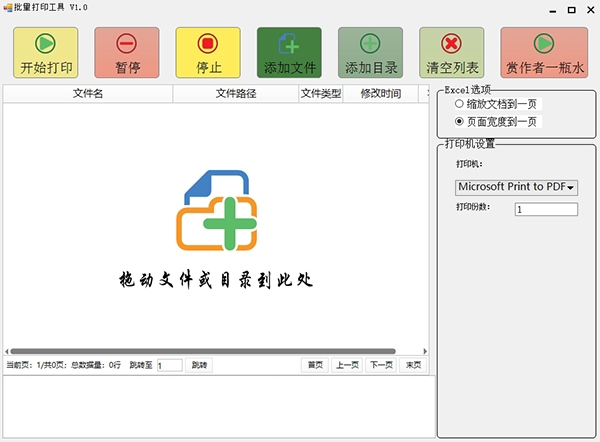The image size is (600, 442).
Task: Click the 跳转 jump button
Action: [199, 365]
